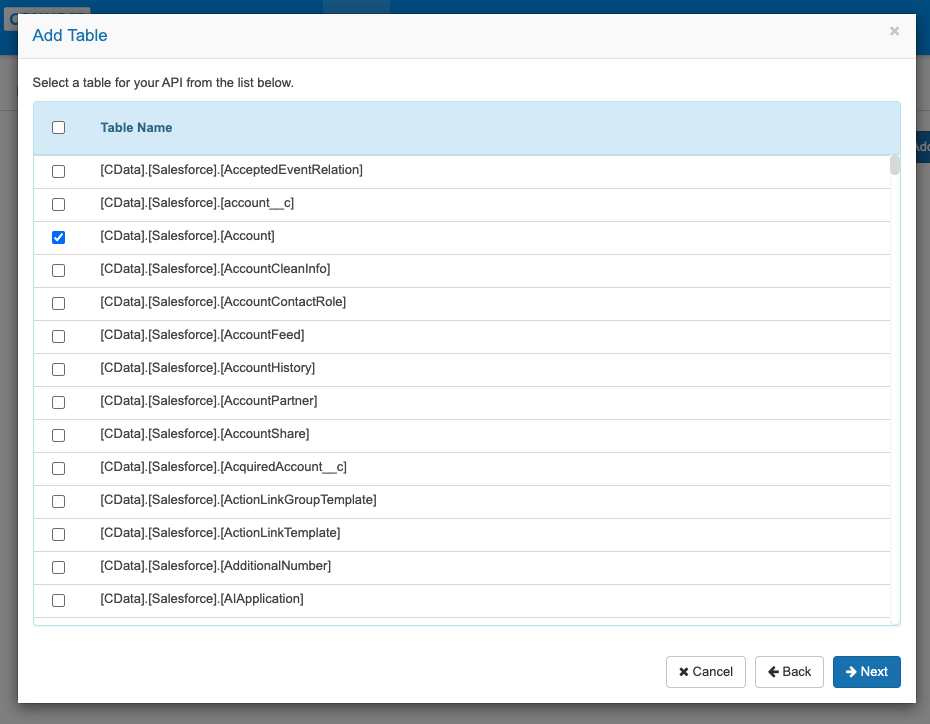
Task: Go back with the Back button
Action: click(789, 672)
